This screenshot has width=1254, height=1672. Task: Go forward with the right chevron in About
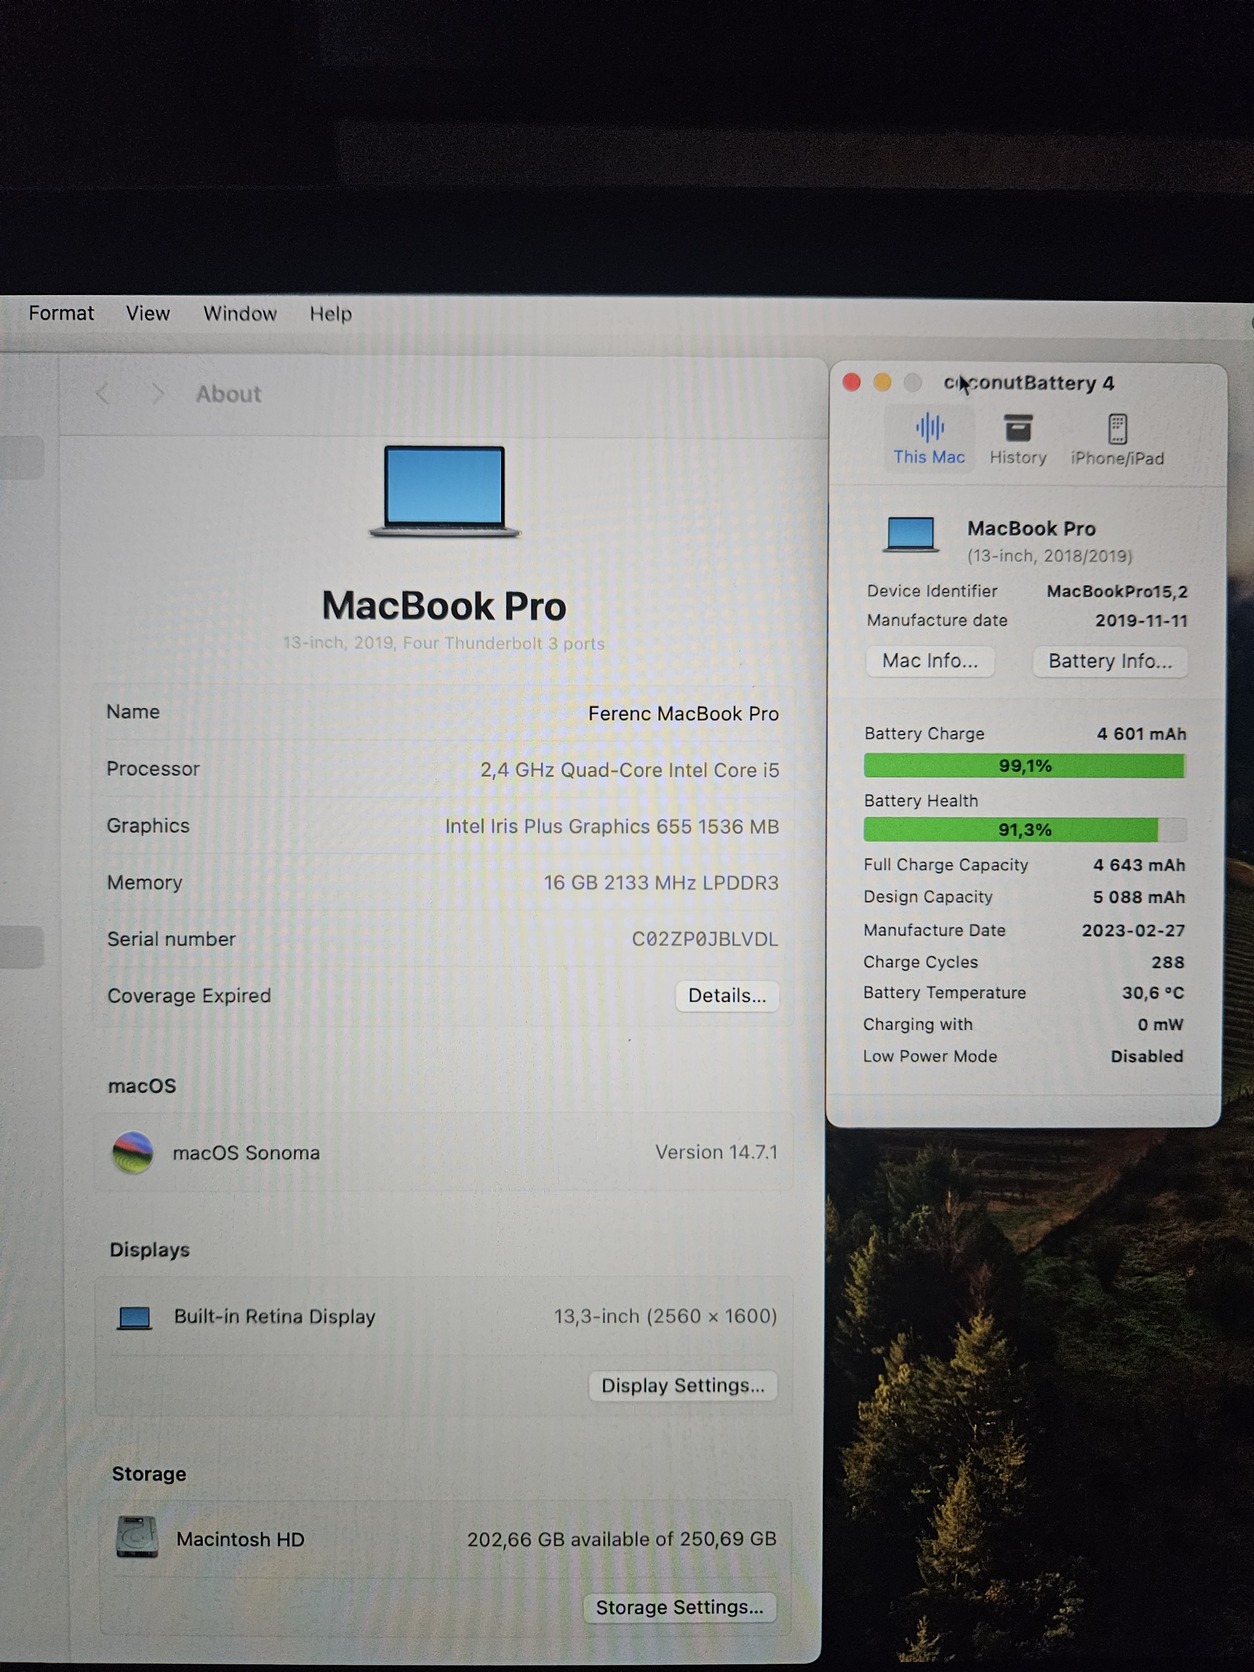pos(157,394)
